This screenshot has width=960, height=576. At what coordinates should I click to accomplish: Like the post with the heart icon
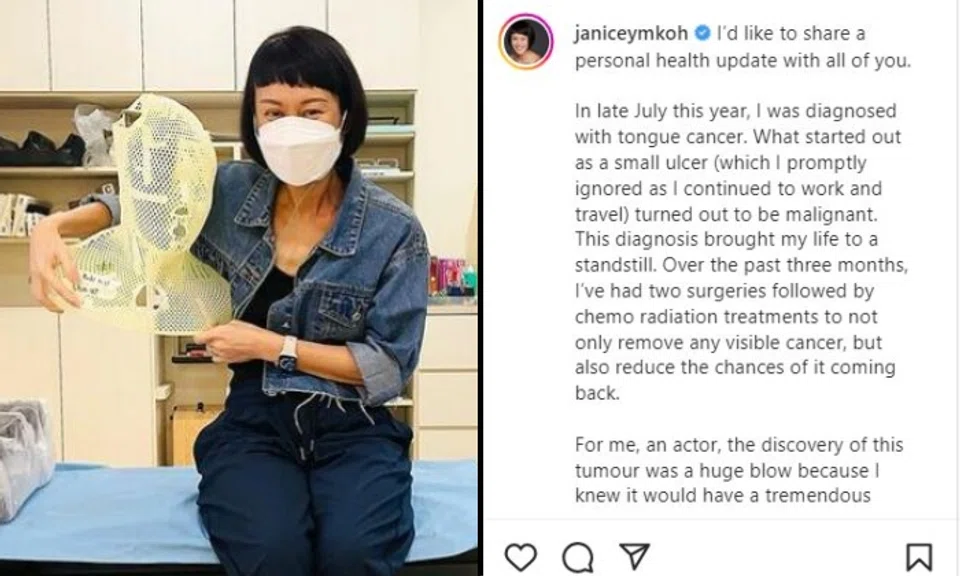coord(520,557)
